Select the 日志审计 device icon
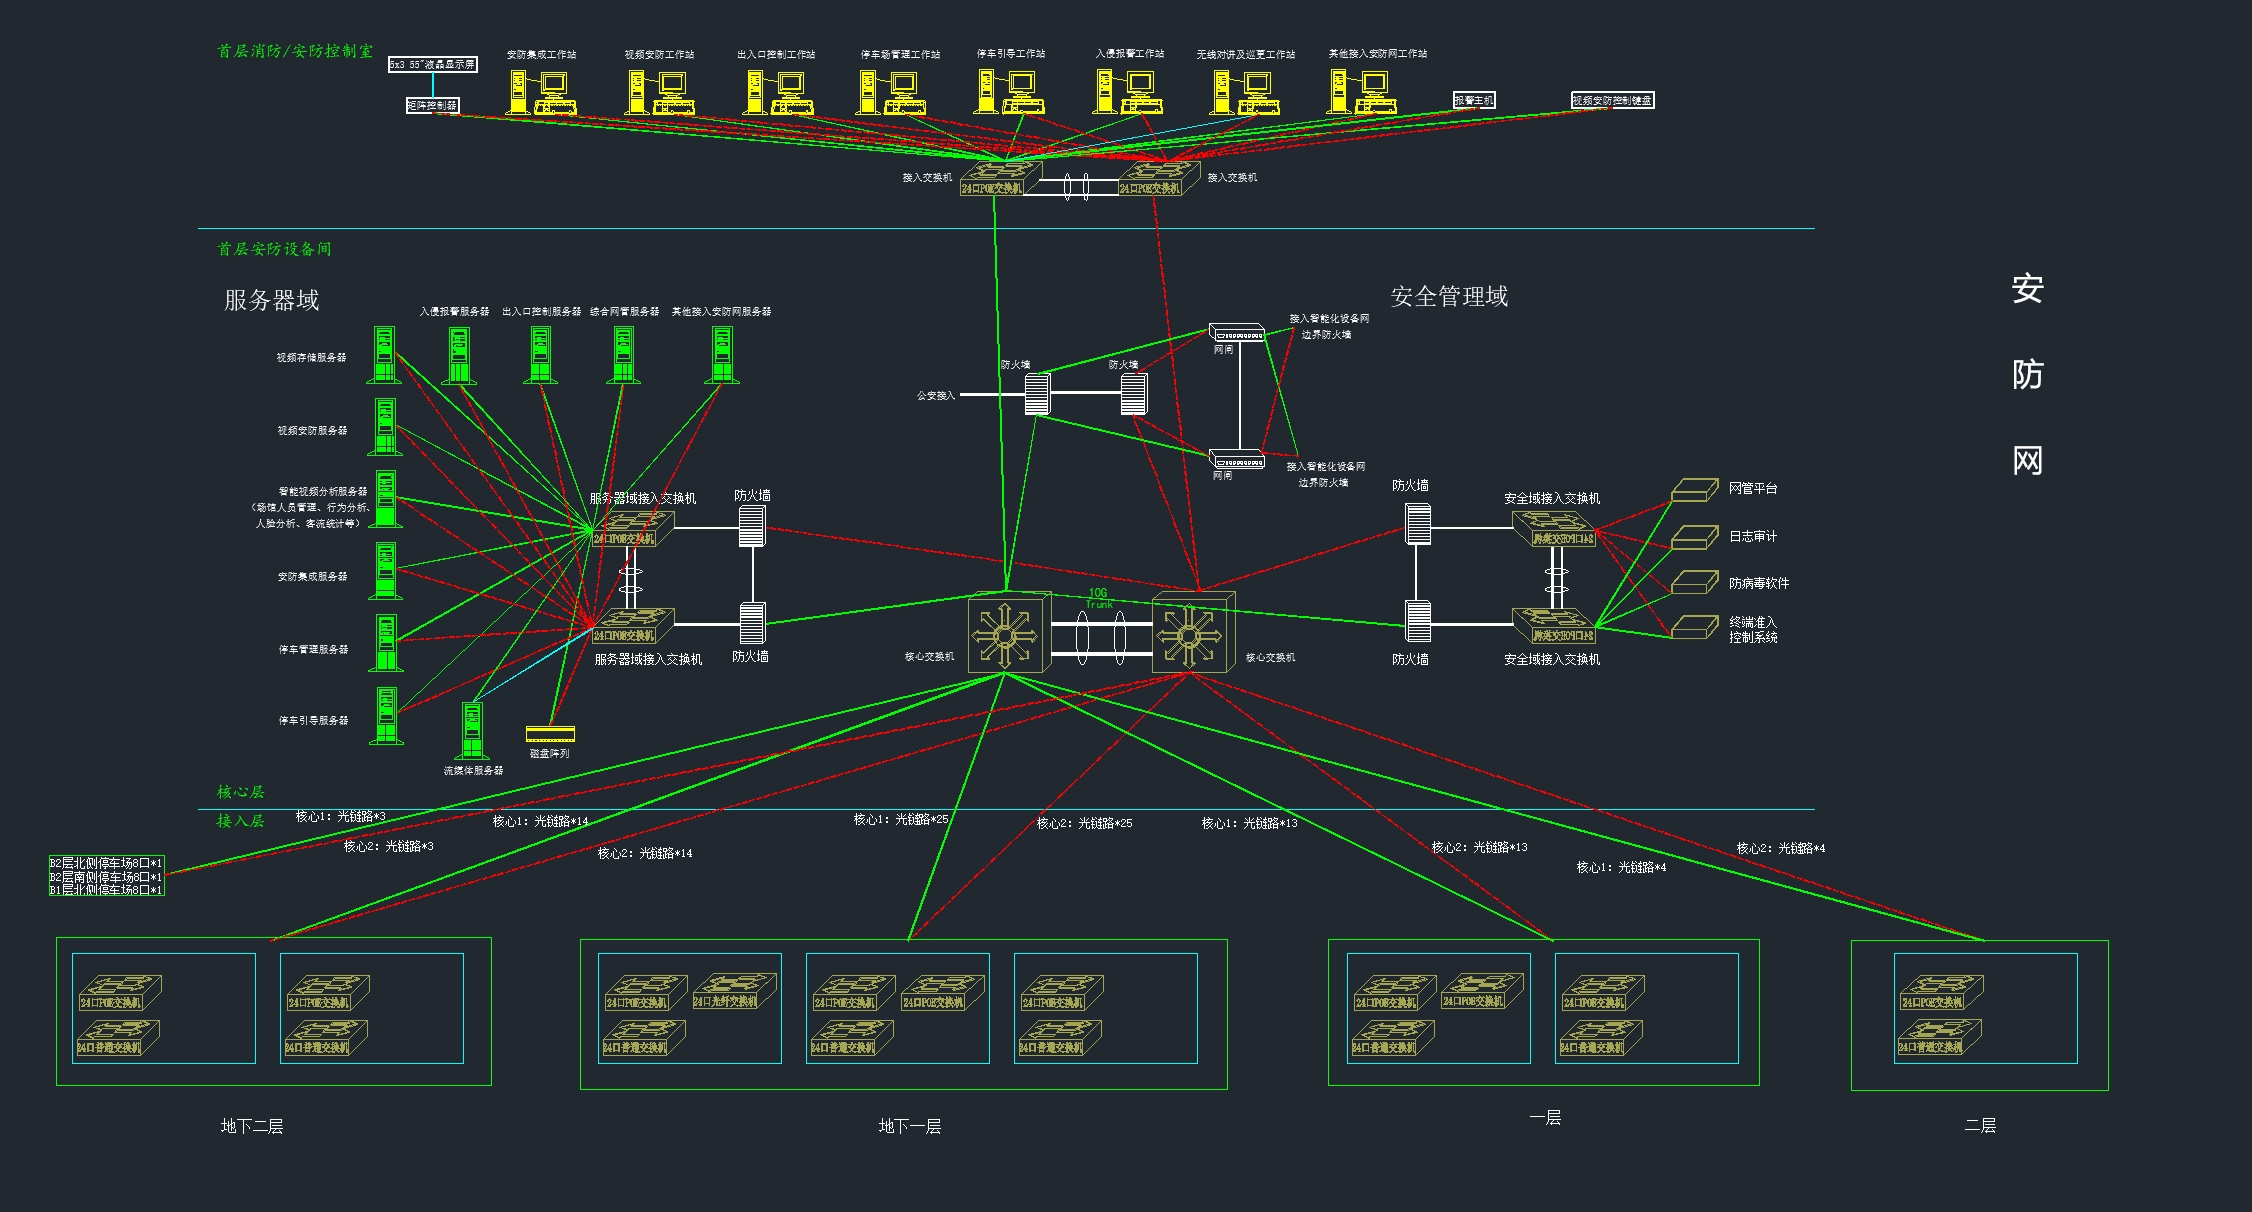The height and width of the screenshot is (1212, 2252). click(x=1694, y=538)
